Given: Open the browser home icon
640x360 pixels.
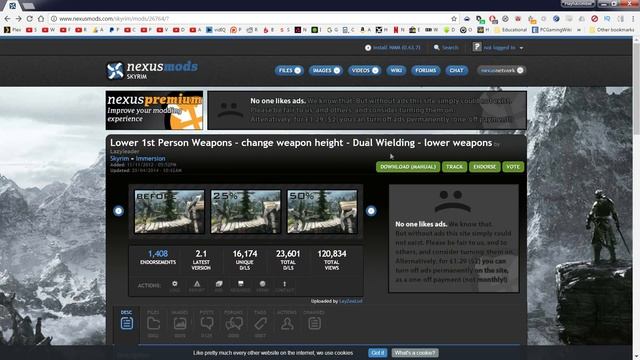Looking at the screenshot, I should click(x=41, y=19).
